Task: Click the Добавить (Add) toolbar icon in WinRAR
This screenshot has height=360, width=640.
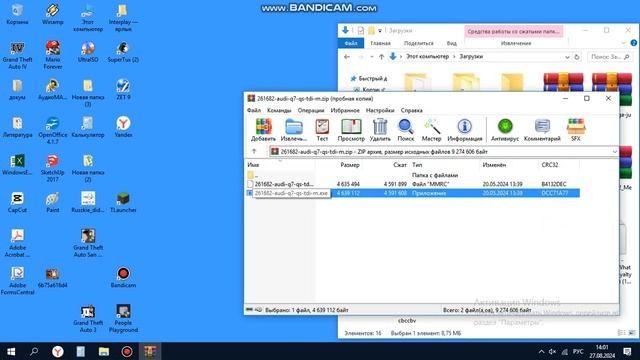Action: [x=263, y=130]
